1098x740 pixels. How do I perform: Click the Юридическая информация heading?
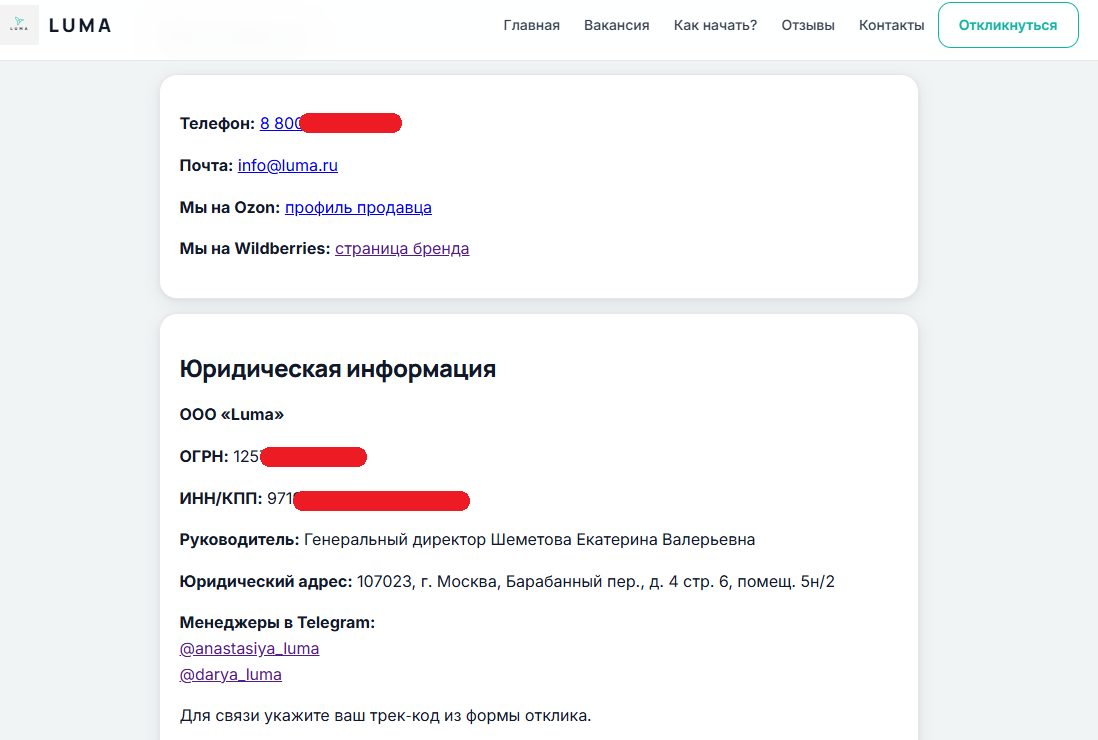[338, 368]
